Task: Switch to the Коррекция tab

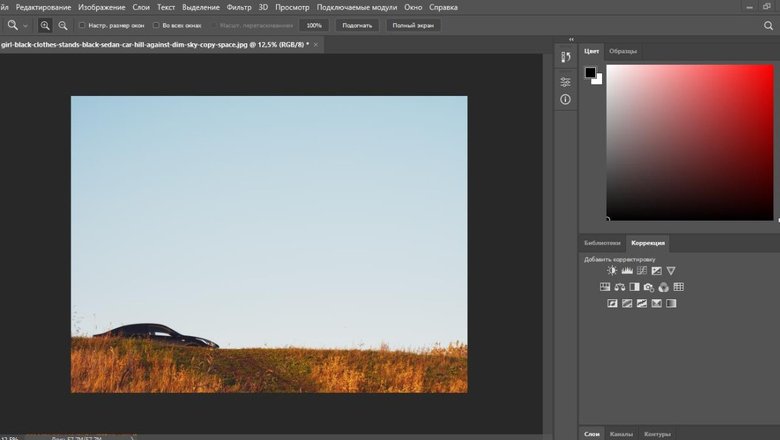Action: [648, 243]
